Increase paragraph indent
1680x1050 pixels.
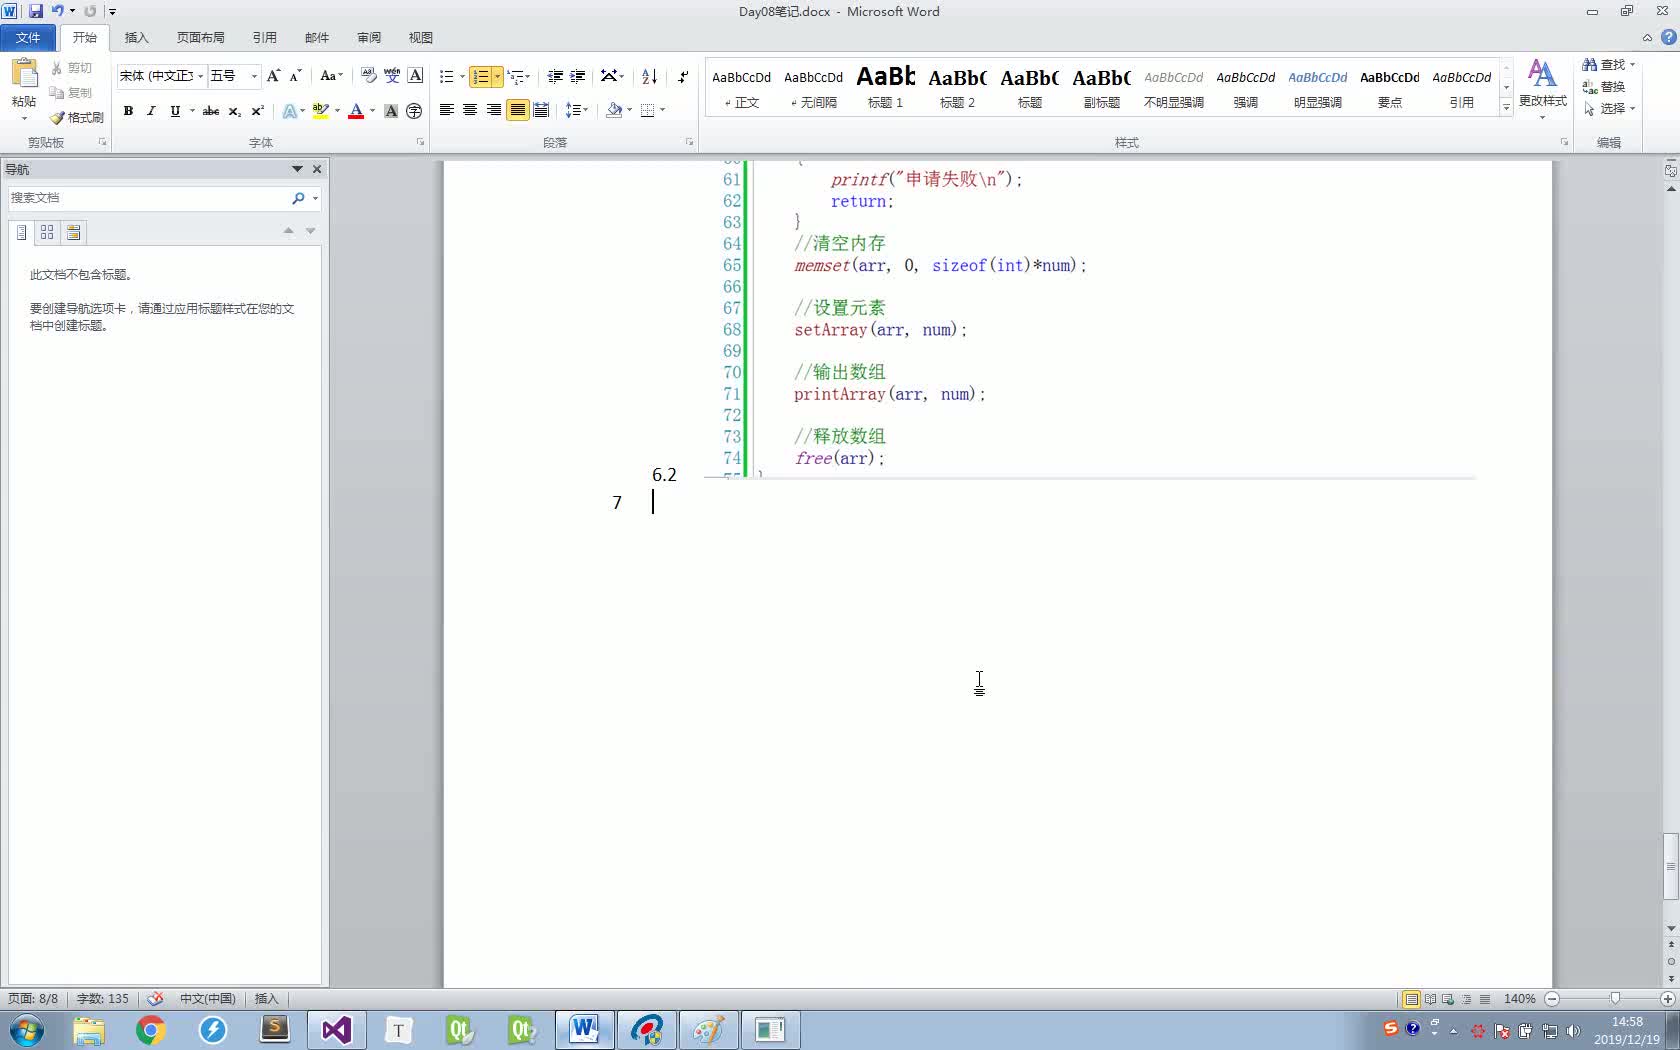click(577, 76)
